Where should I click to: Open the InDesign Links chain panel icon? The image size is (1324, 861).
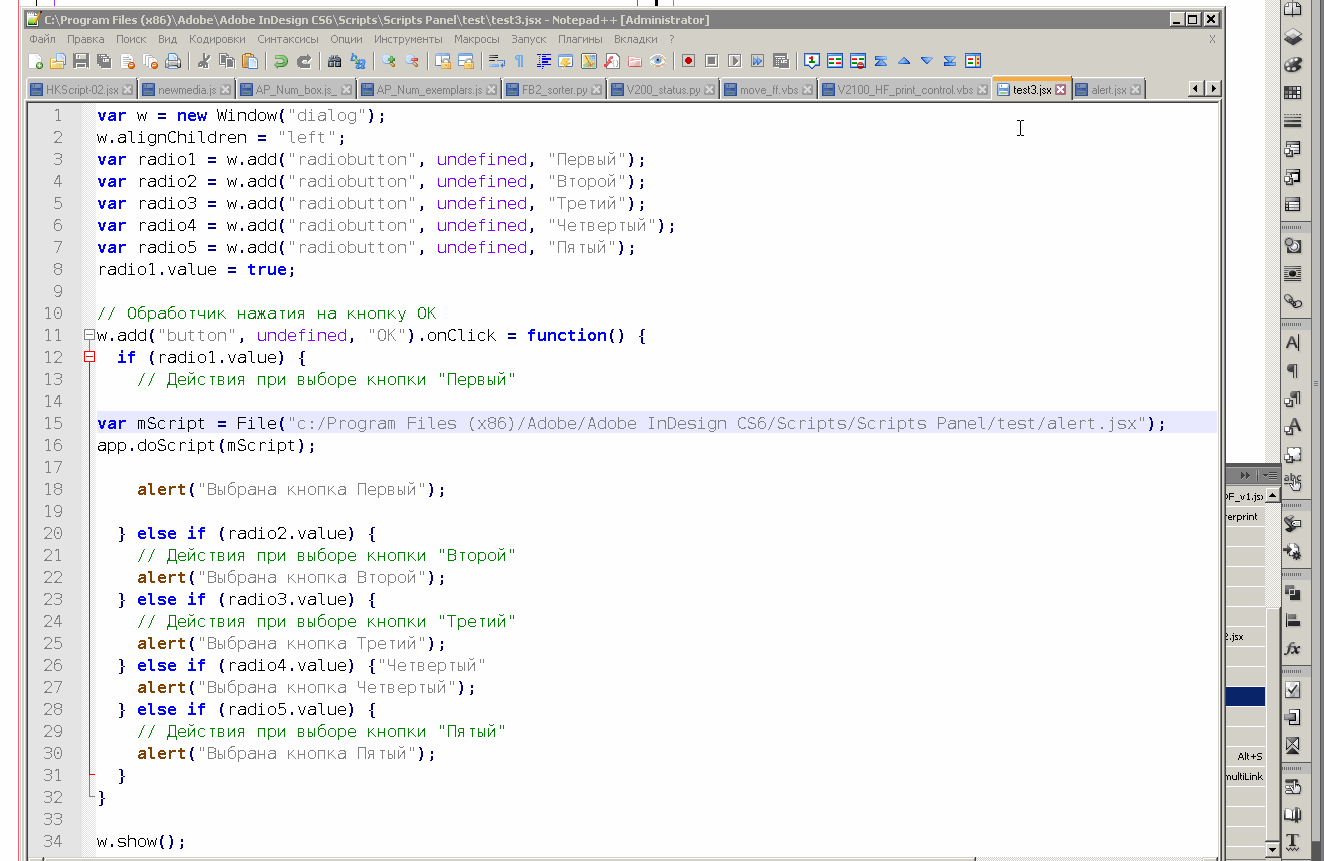1293,301
